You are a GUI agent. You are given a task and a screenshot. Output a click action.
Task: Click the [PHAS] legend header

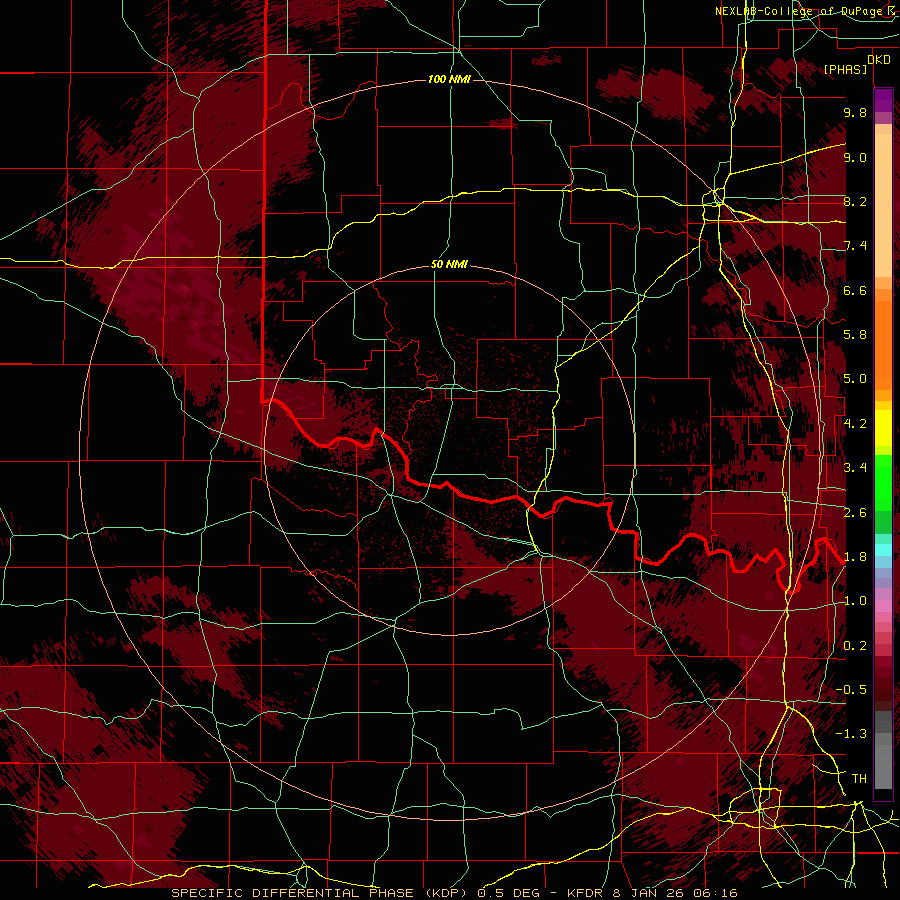[845, 69]
